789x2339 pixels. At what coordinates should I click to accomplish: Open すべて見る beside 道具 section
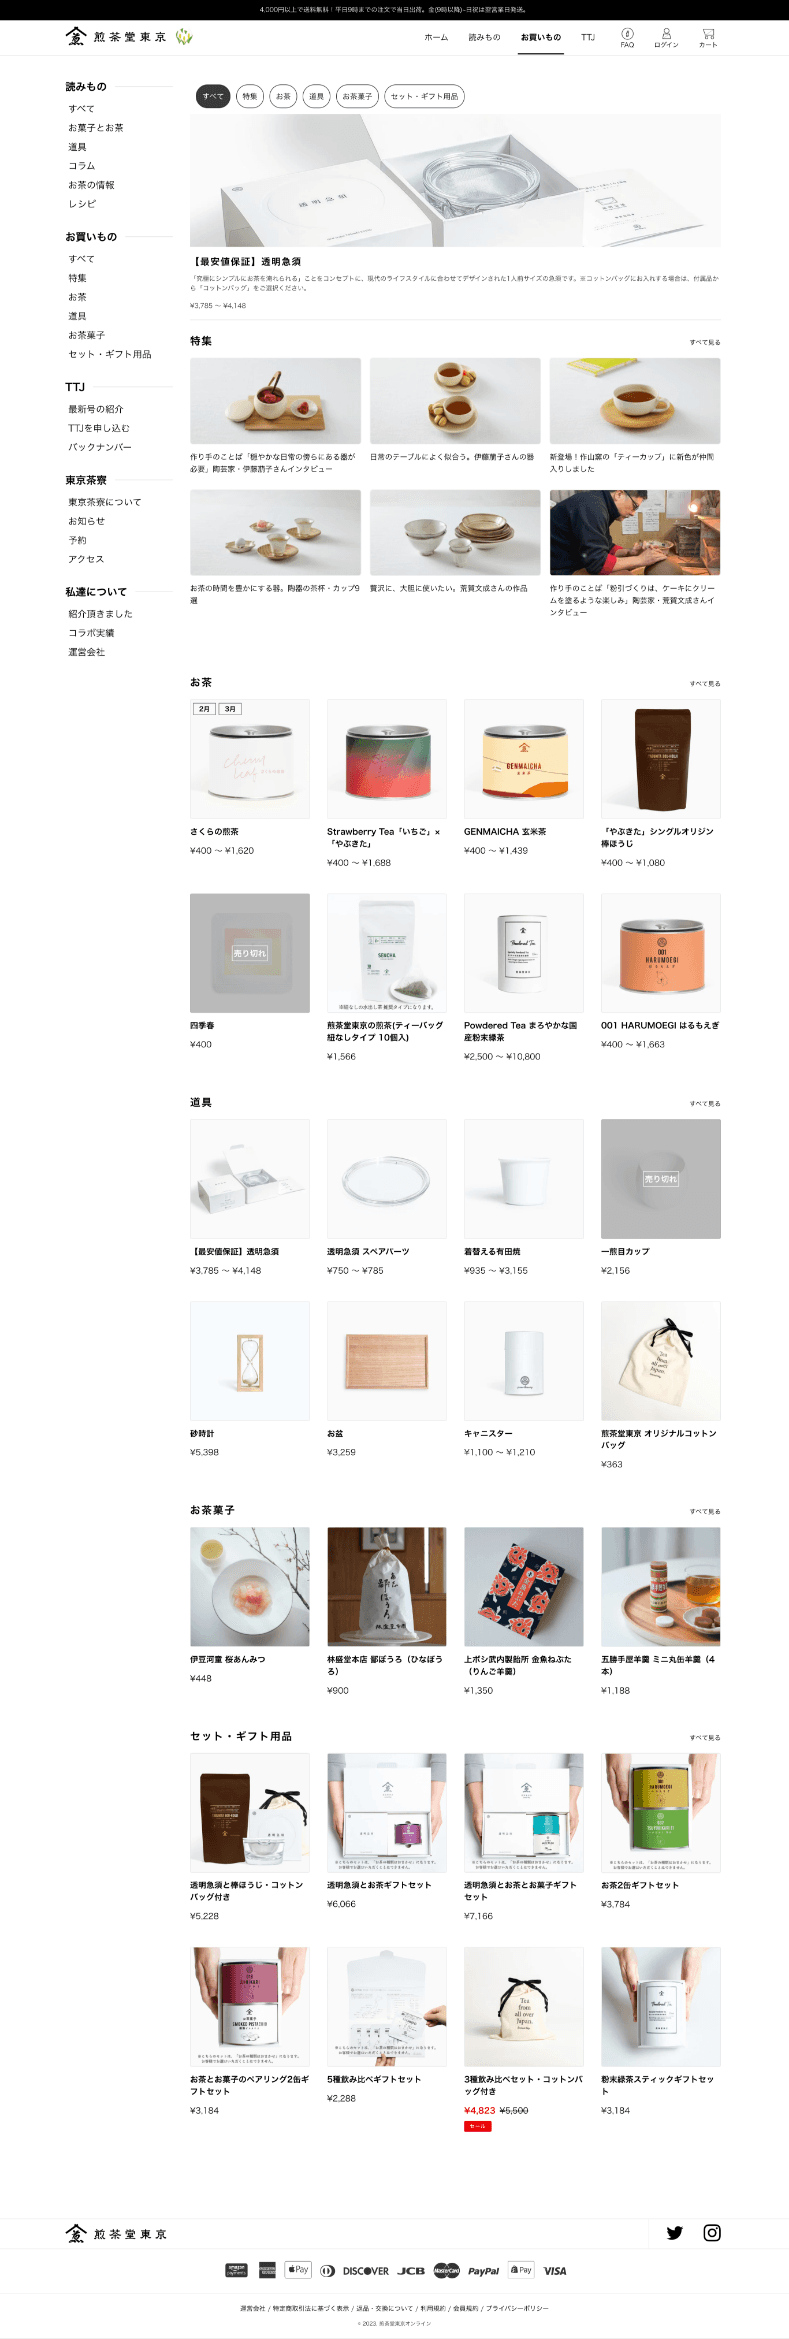point(705,1104)
